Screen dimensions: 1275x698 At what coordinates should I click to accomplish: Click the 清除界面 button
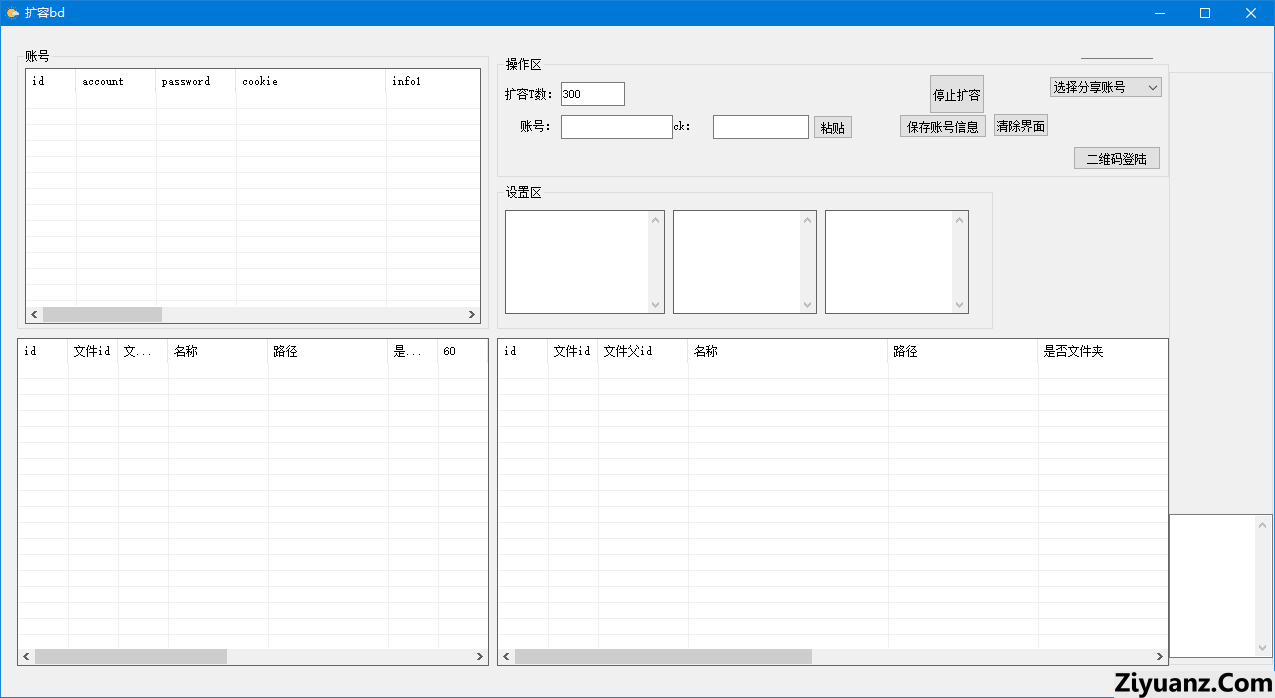coord(1020,126)
